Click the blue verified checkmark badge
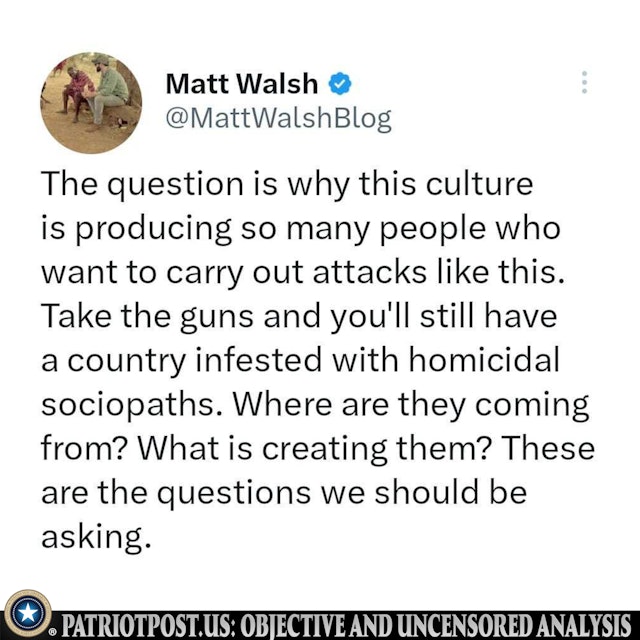This screenshot has height=640, width=640. click(x=340, y=84)
